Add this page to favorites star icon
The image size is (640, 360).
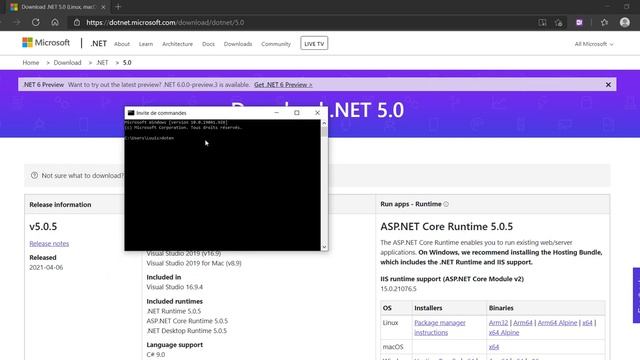(x=559, y=22)
